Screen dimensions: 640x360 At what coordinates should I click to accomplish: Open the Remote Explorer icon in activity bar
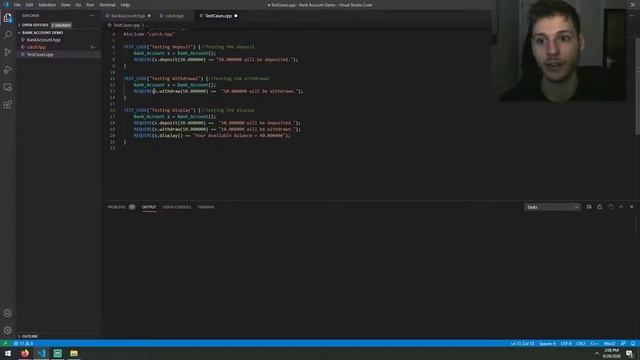pos(8,87)
